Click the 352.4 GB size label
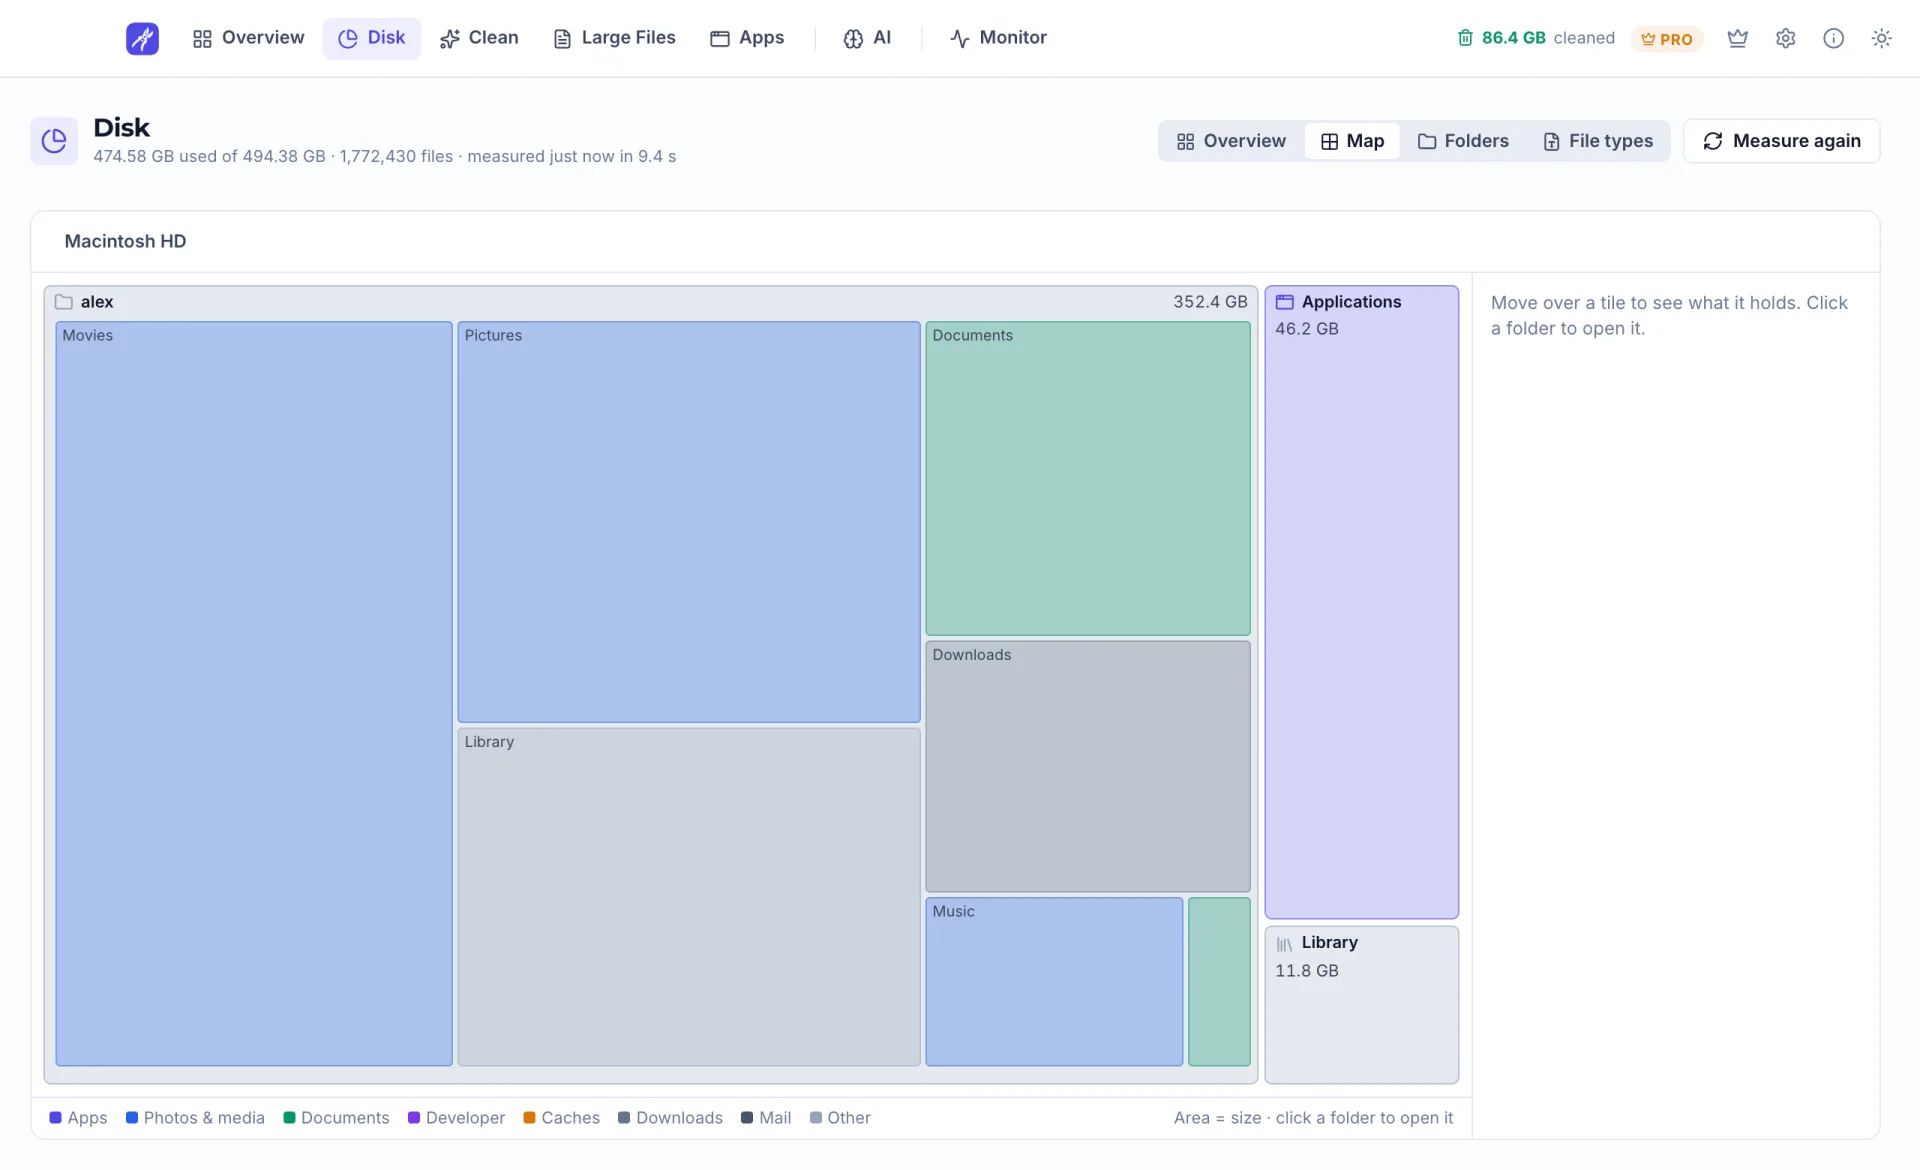Viewport: 1920px width, 1170px height. point(1210,302)
